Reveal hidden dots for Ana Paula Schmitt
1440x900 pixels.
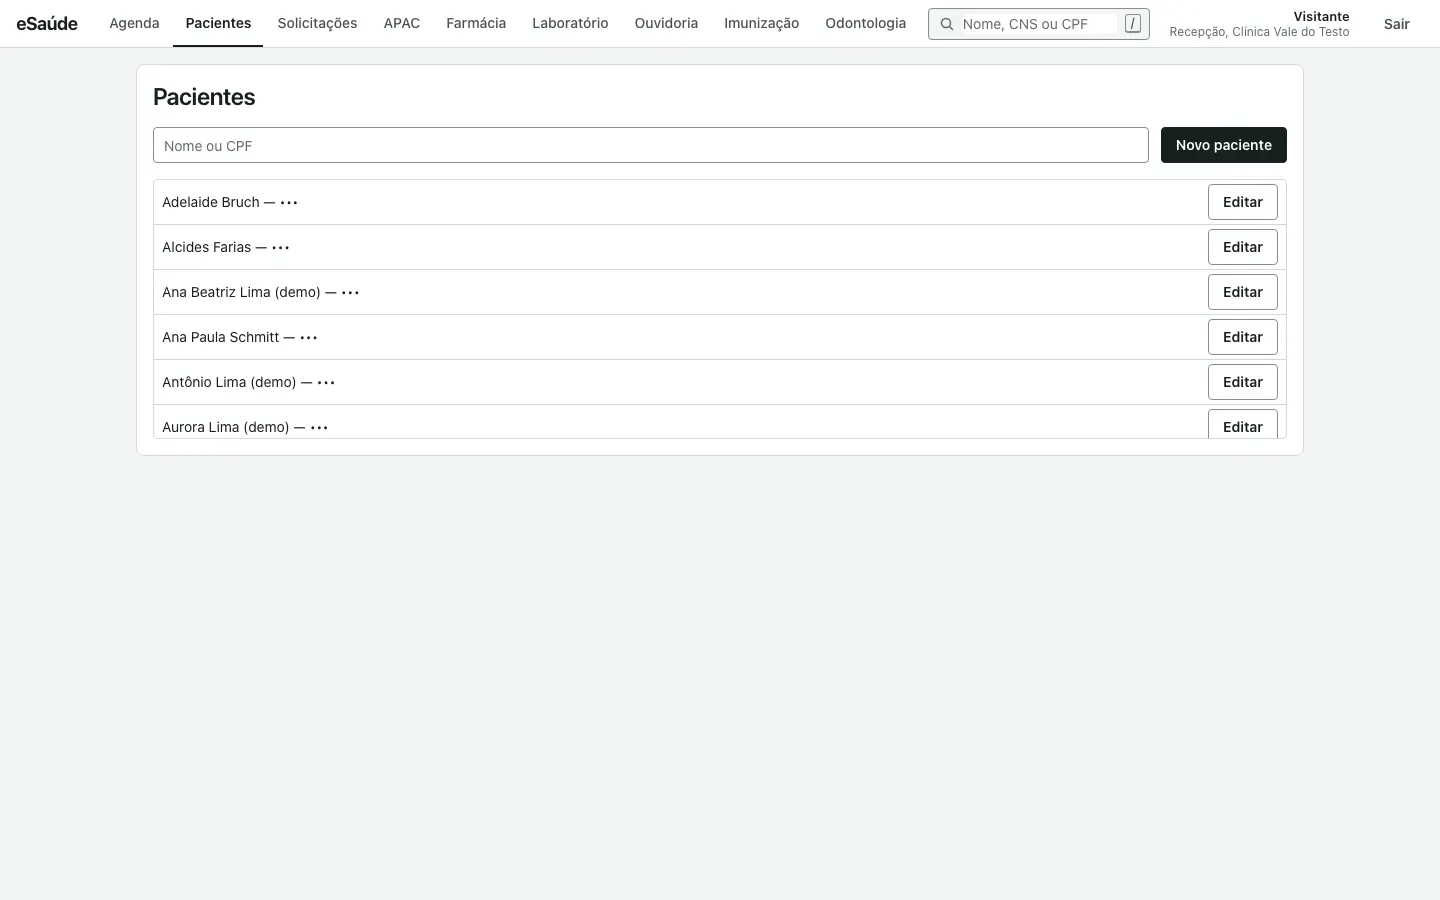tap(309, 338)
